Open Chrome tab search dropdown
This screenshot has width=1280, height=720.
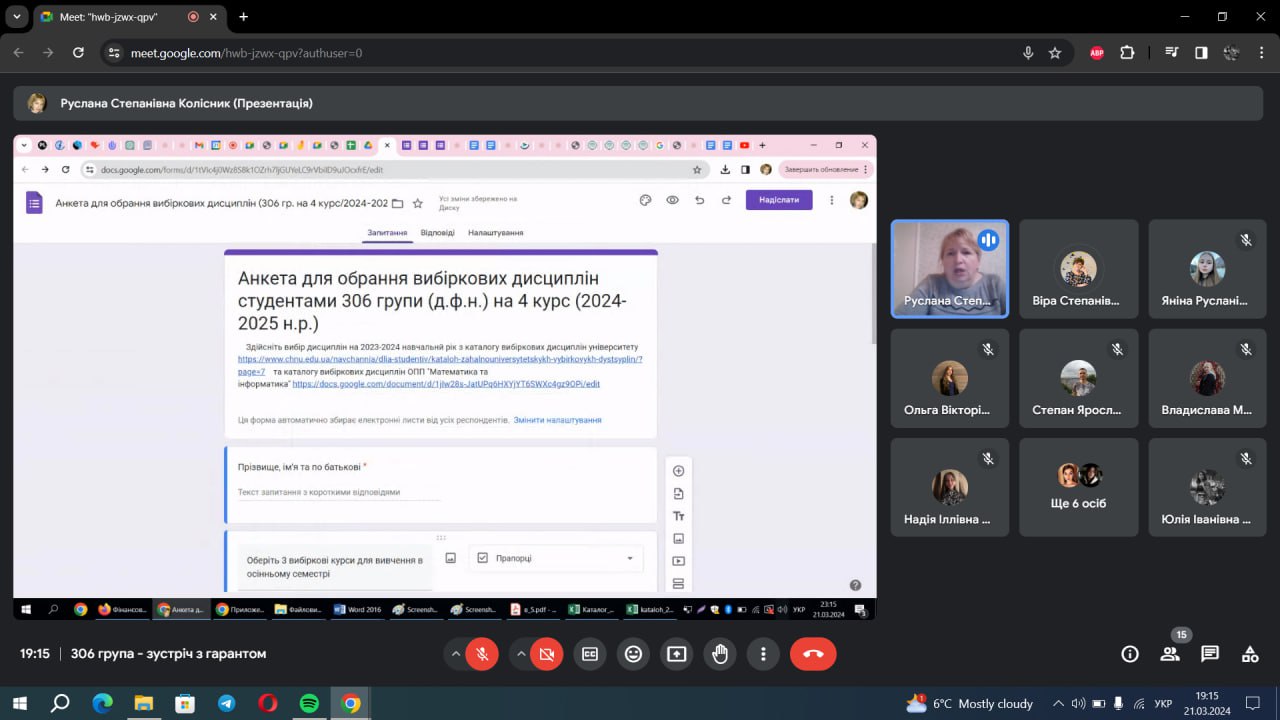coord(17,17)
